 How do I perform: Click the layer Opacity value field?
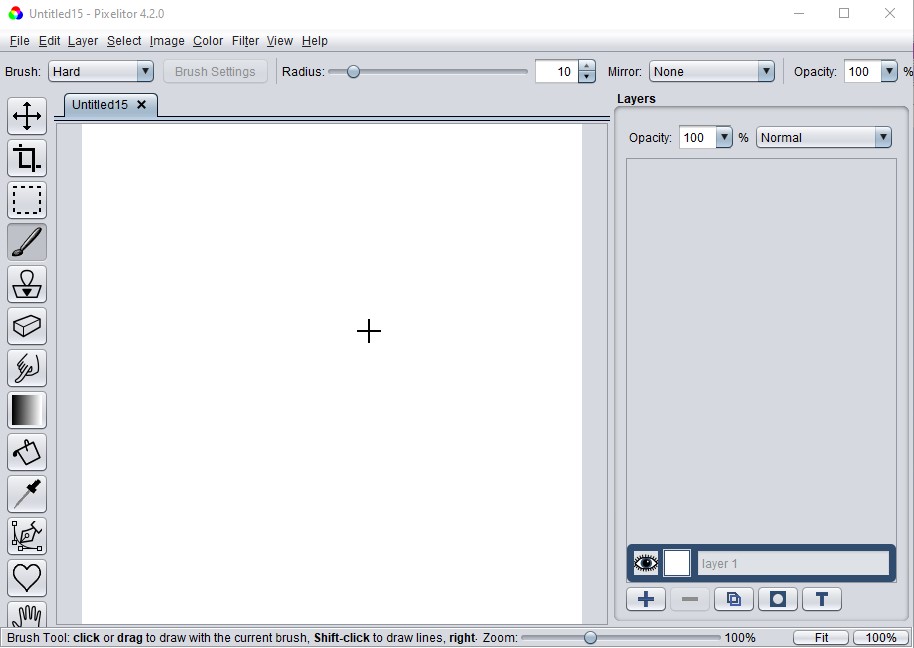698,138
